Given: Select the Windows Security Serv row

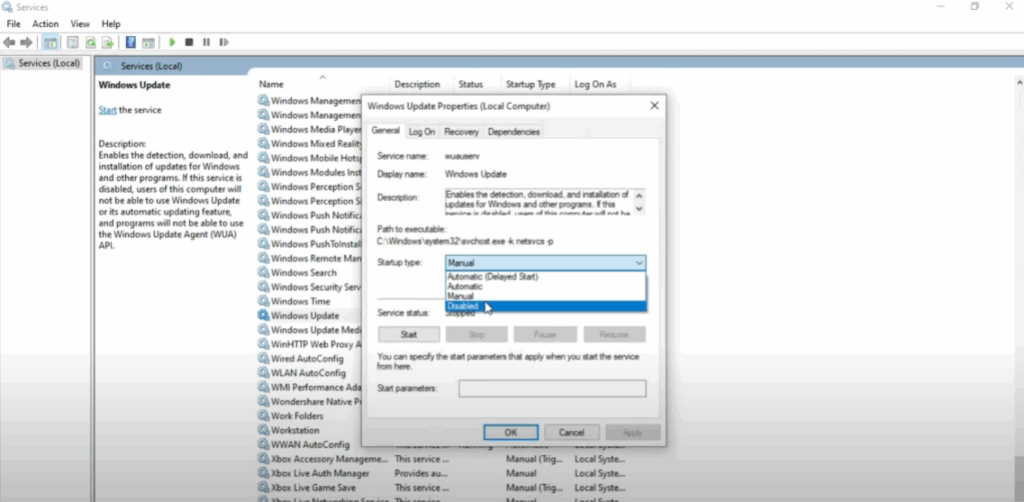Looking at the screenshot, I should [310, 287].
